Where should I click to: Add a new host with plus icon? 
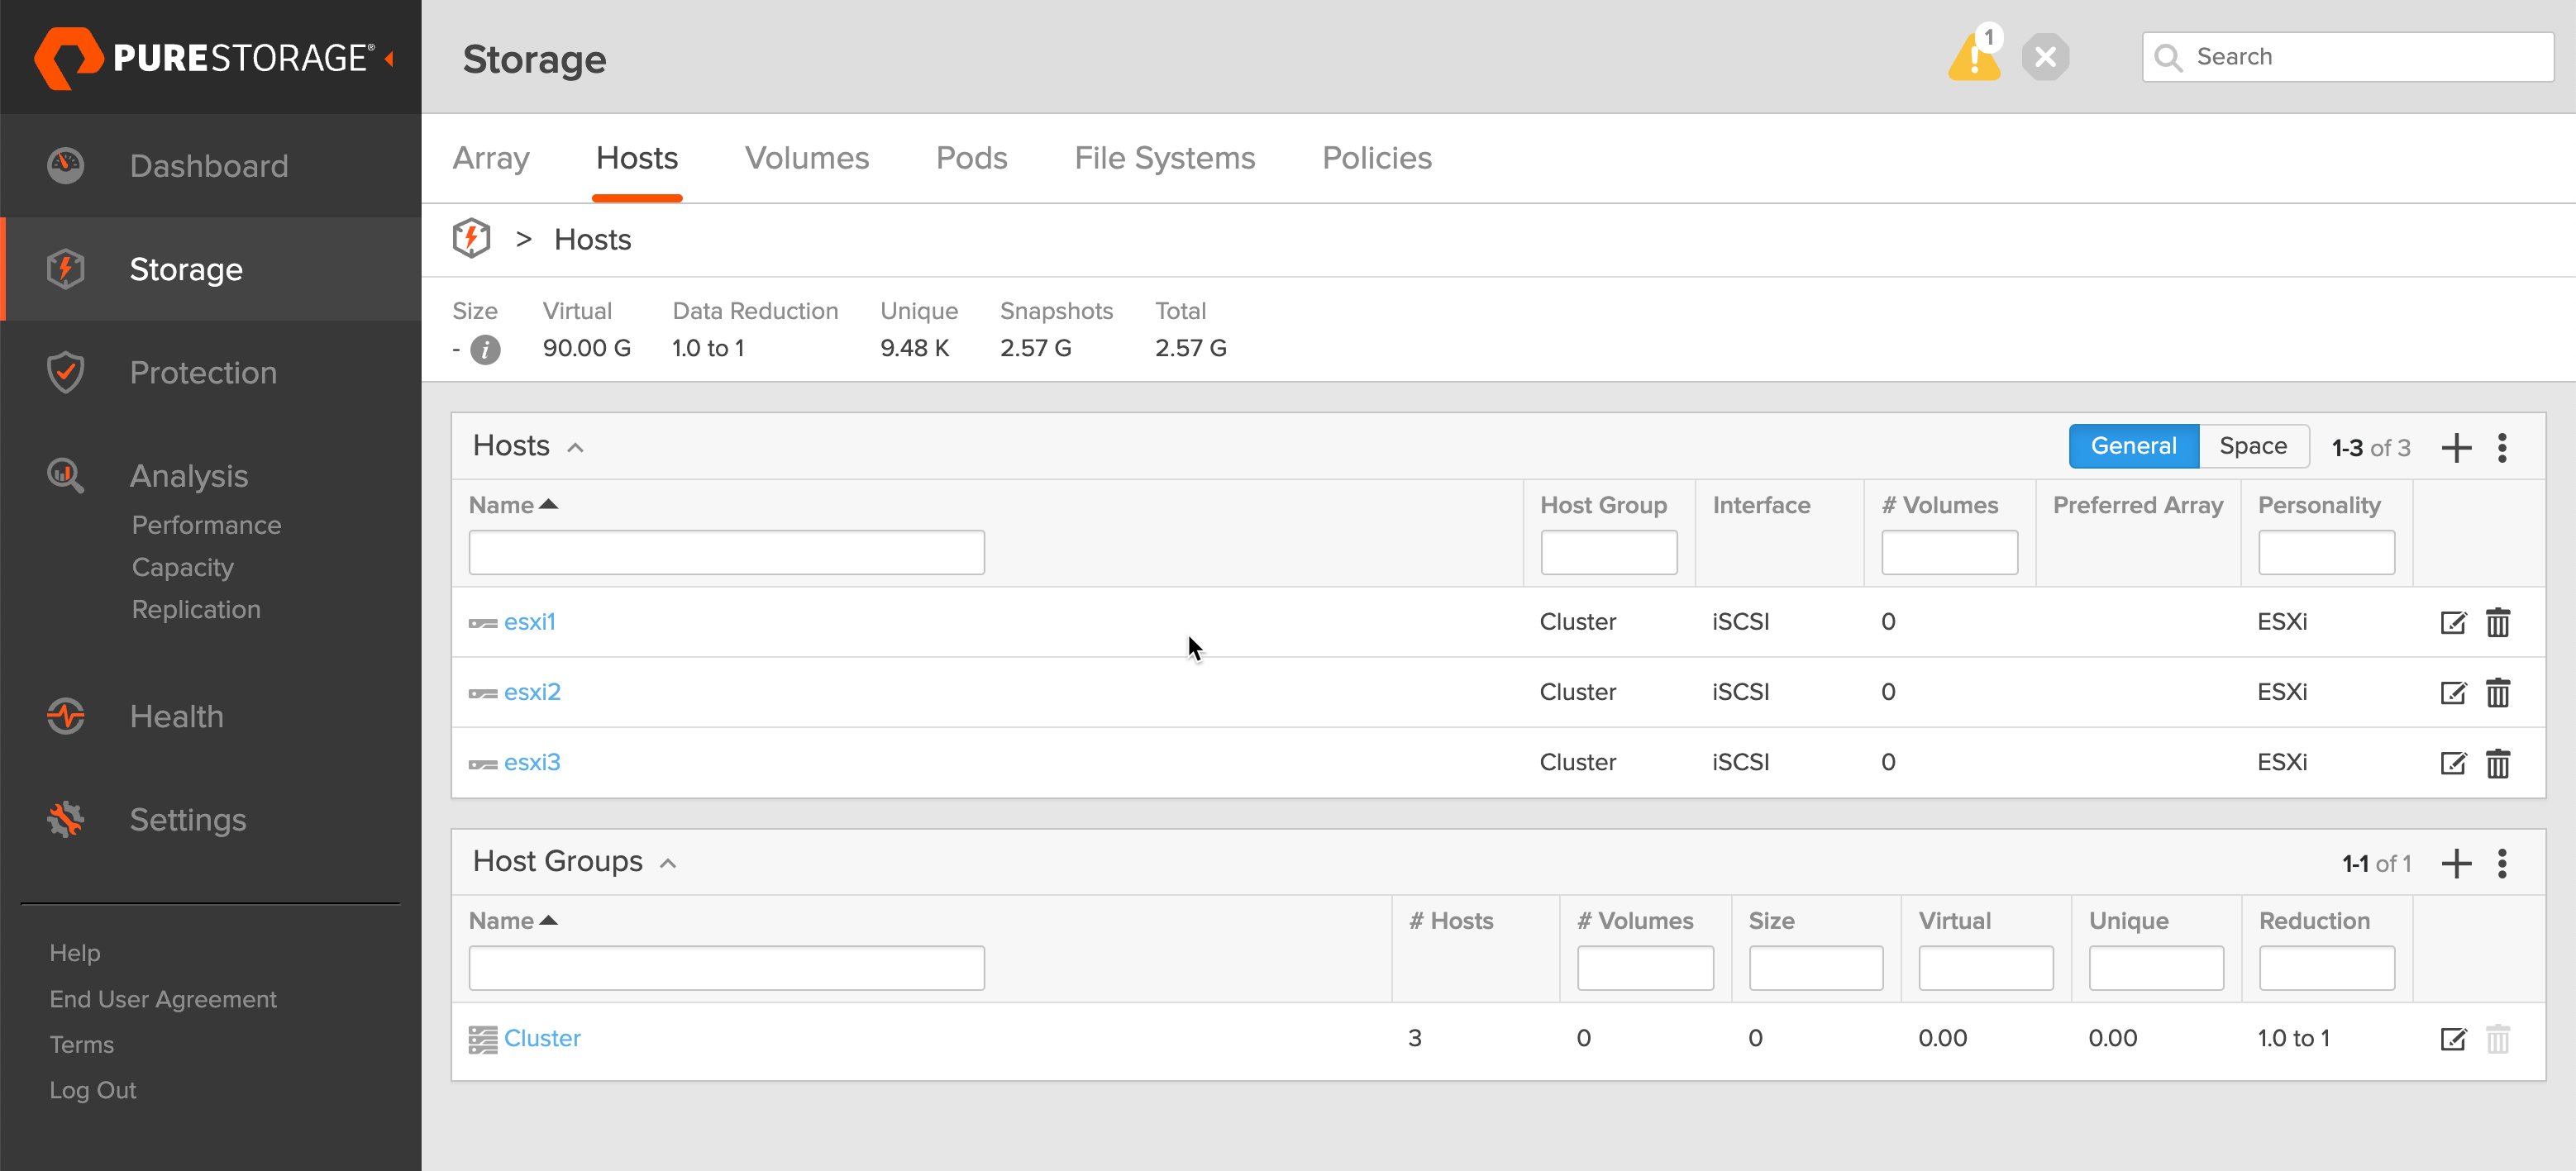coord(2456,447)
